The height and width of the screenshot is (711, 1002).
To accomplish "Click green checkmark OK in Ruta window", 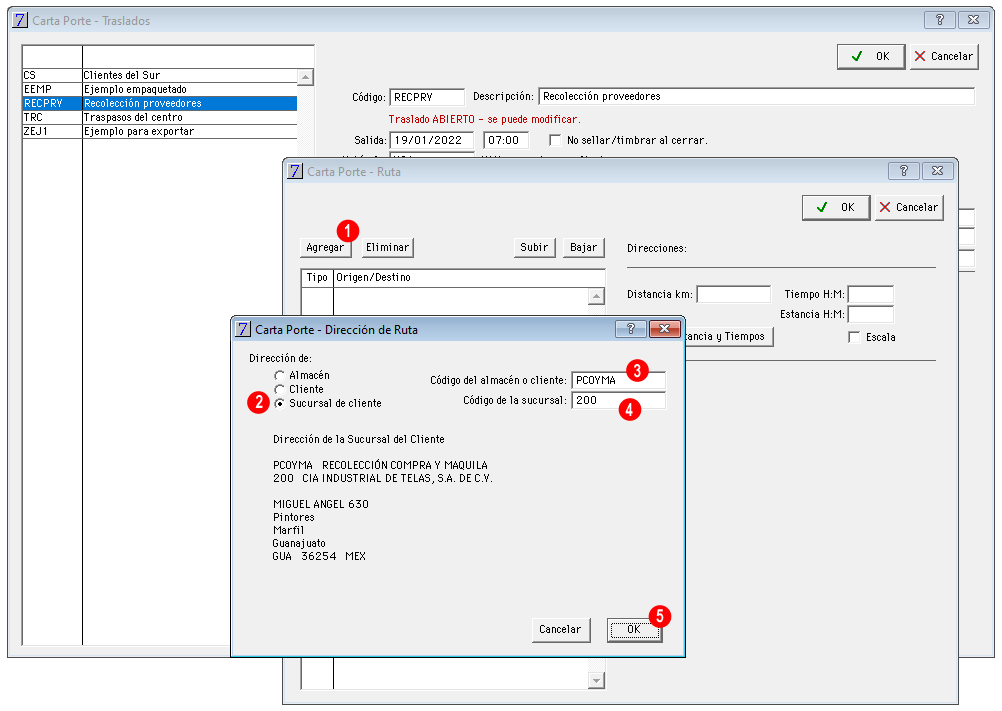I will click(836, 208).
